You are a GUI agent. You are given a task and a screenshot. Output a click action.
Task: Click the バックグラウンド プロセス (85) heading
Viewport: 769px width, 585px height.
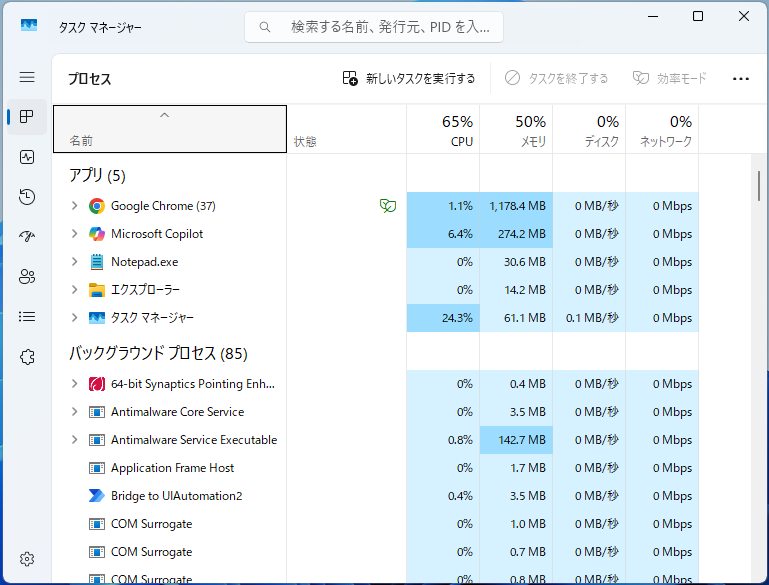pos(158,354)
